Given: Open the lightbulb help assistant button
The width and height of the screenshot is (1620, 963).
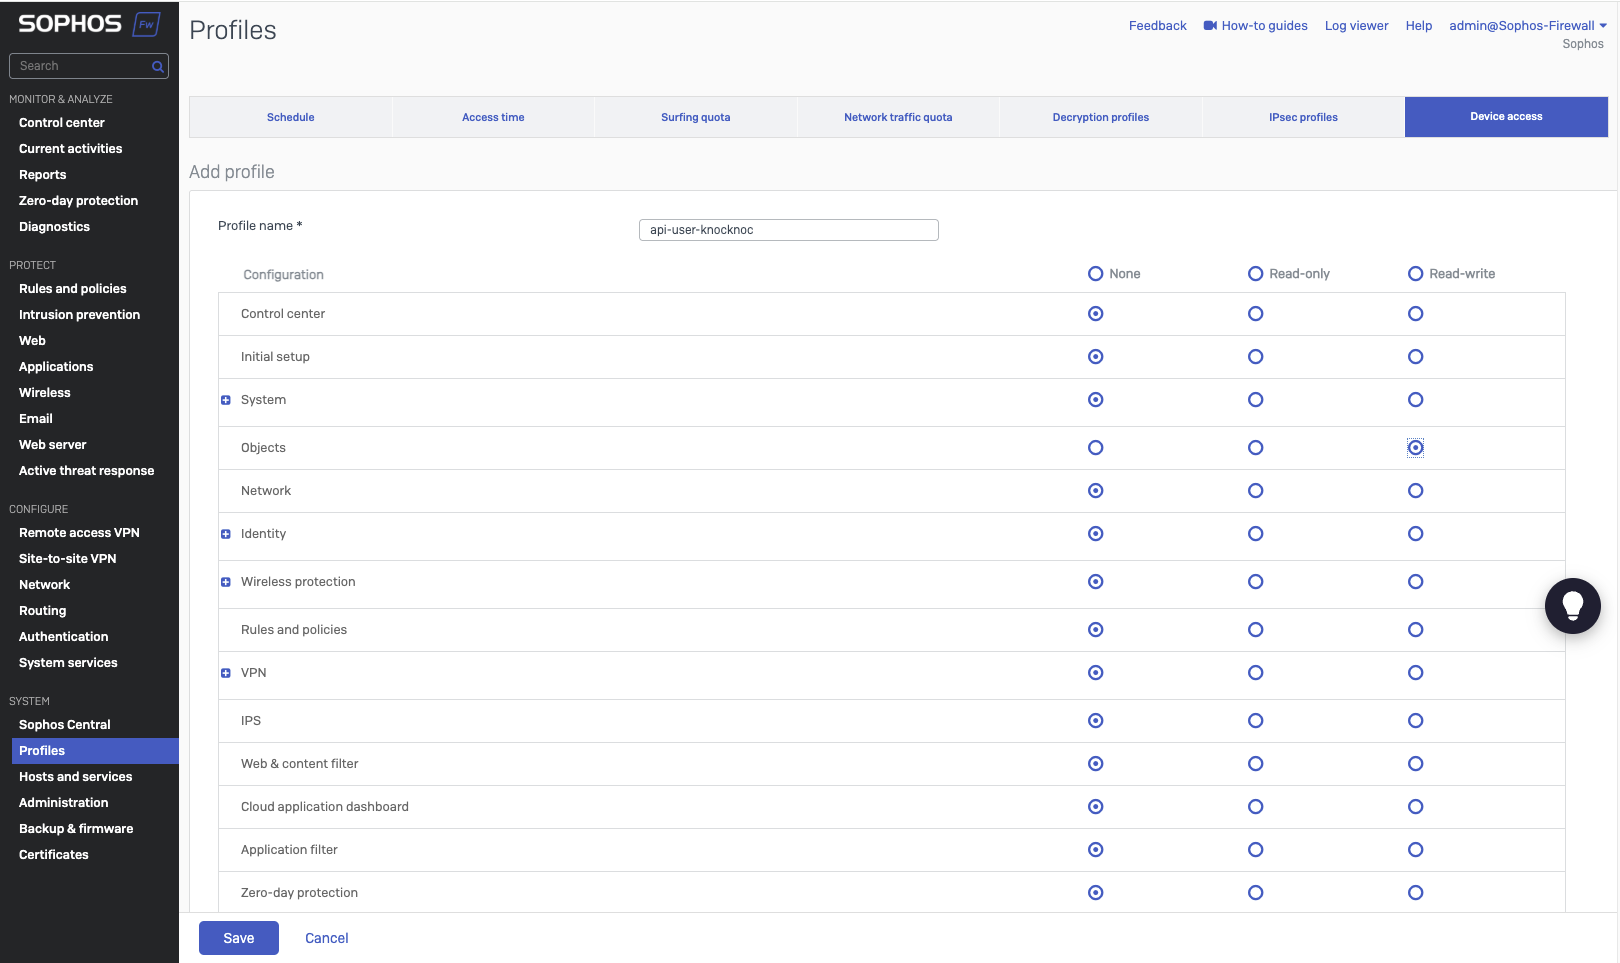Looking at the screenshot, I should (1572, 606).
